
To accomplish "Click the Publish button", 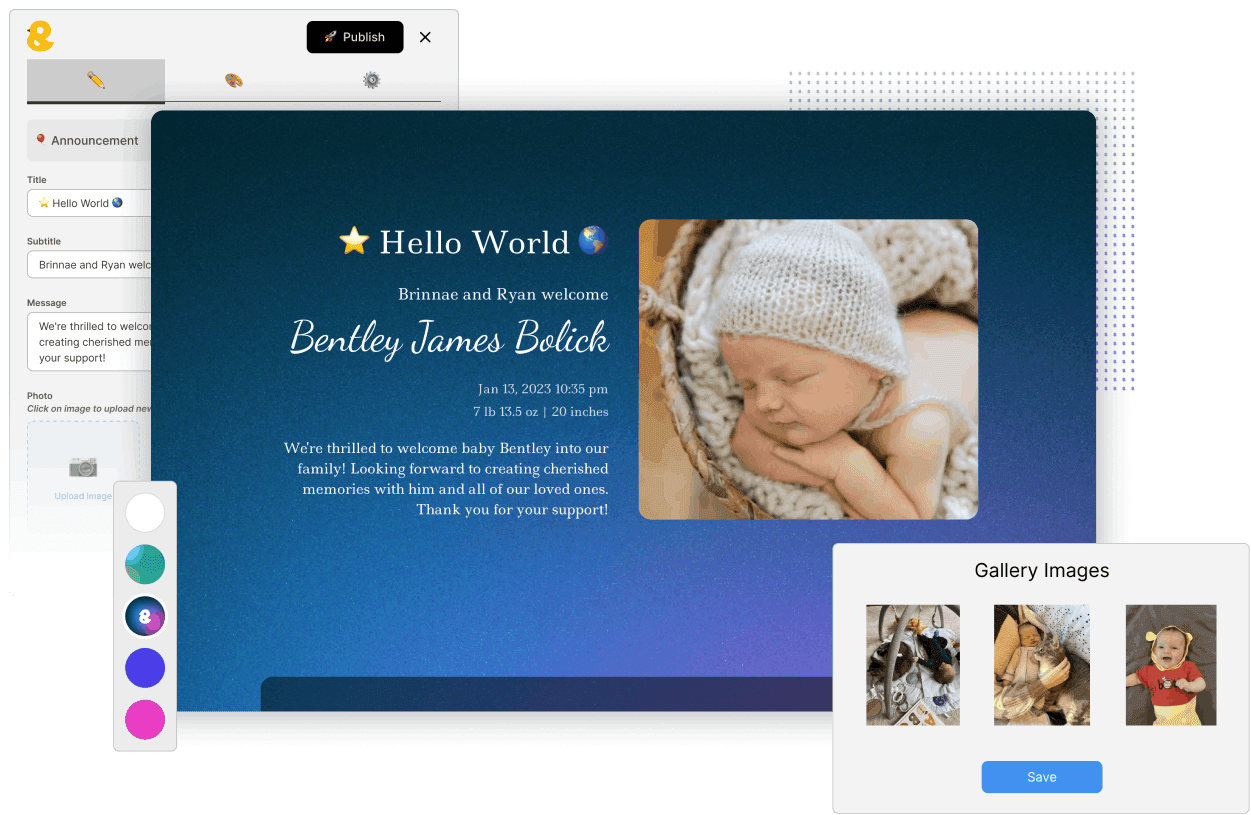I will pos(355,37).
